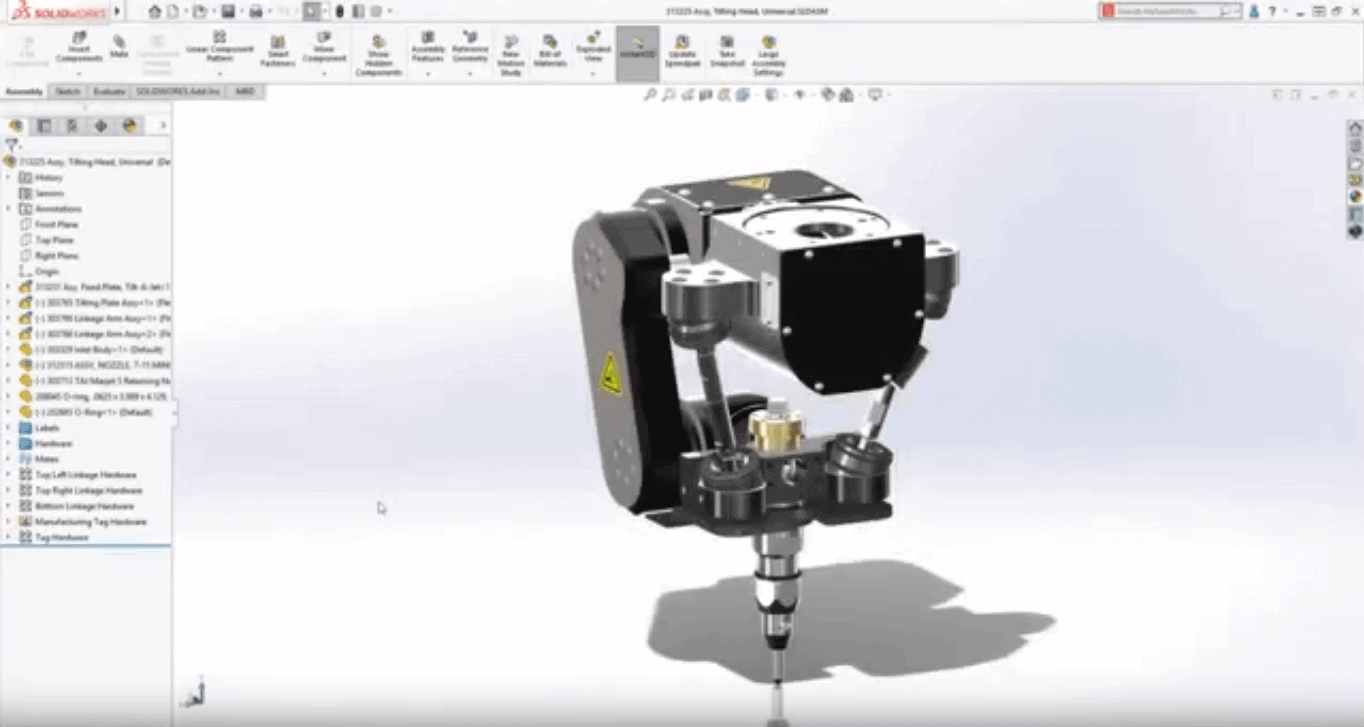Select Origin in feature tree

(x=47, y=272)
